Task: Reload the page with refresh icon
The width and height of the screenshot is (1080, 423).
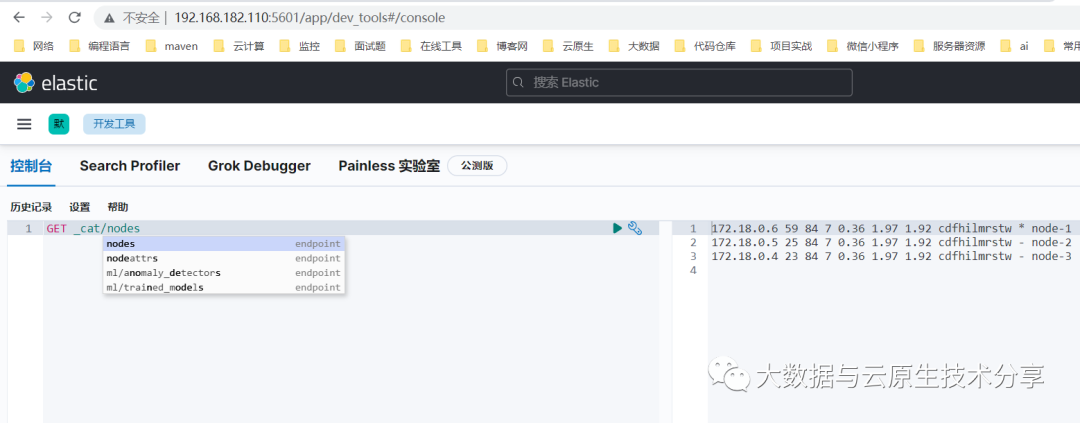Action: coord(75,18)
